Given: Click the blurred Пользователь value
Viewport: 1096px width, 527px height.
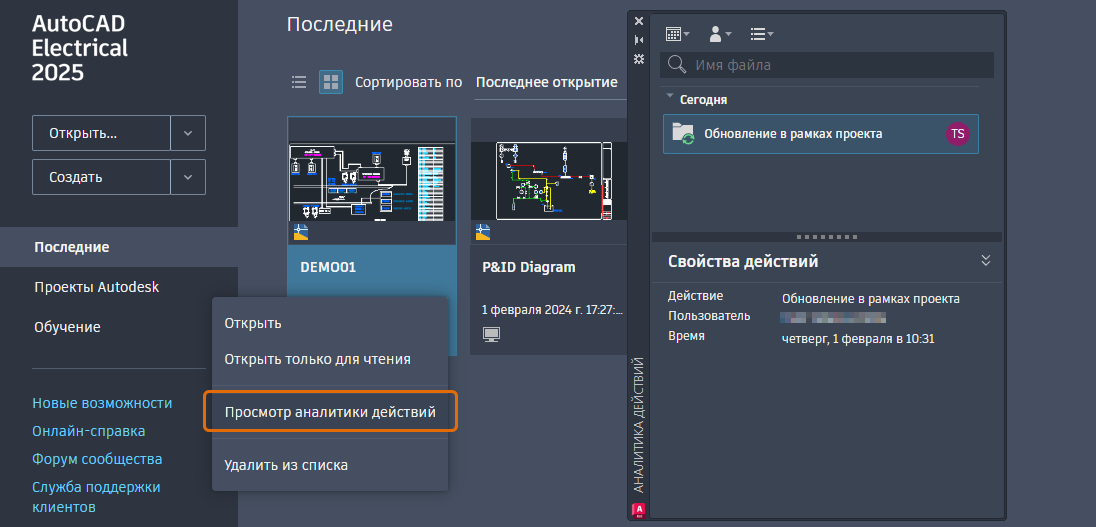Looking at the screenshot, I should [833, 318].
